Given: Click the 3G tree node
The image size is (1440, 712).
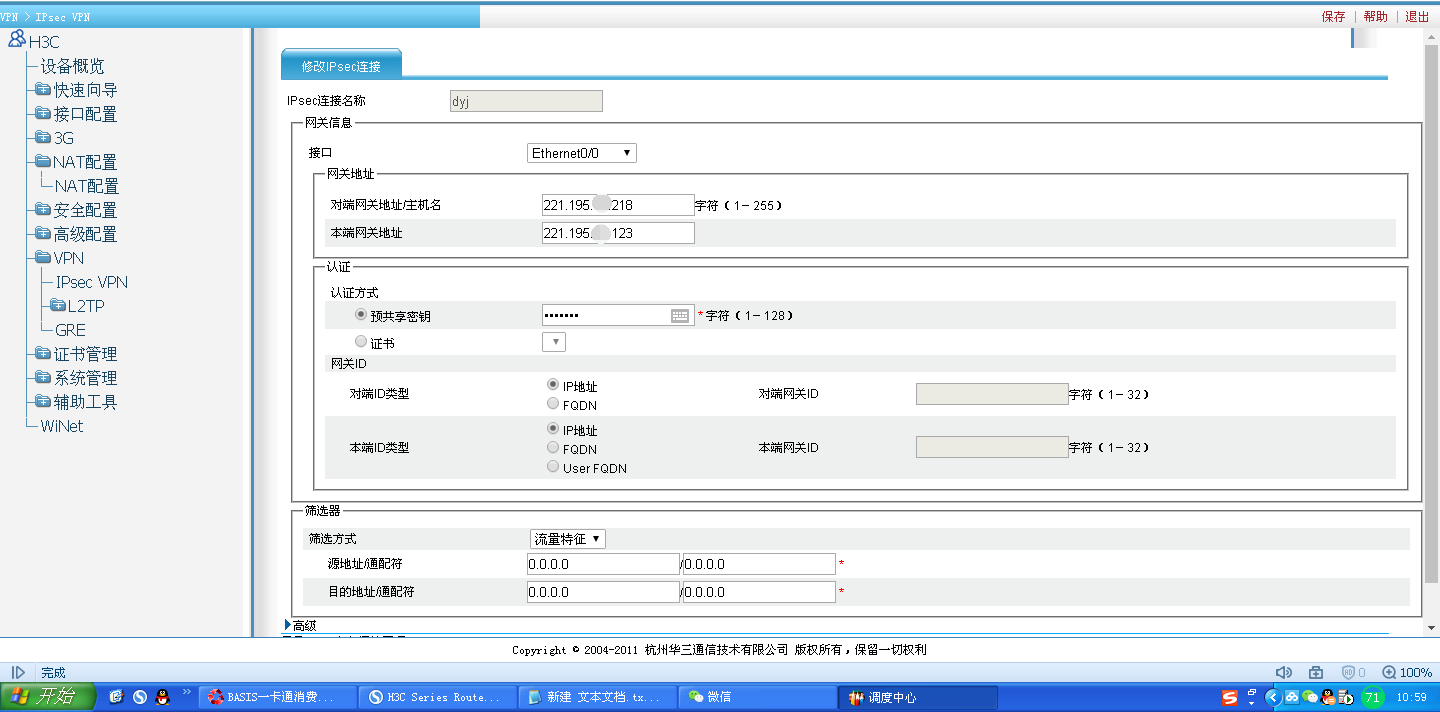Looking at the screenshot, I should [x=64, y=138].
